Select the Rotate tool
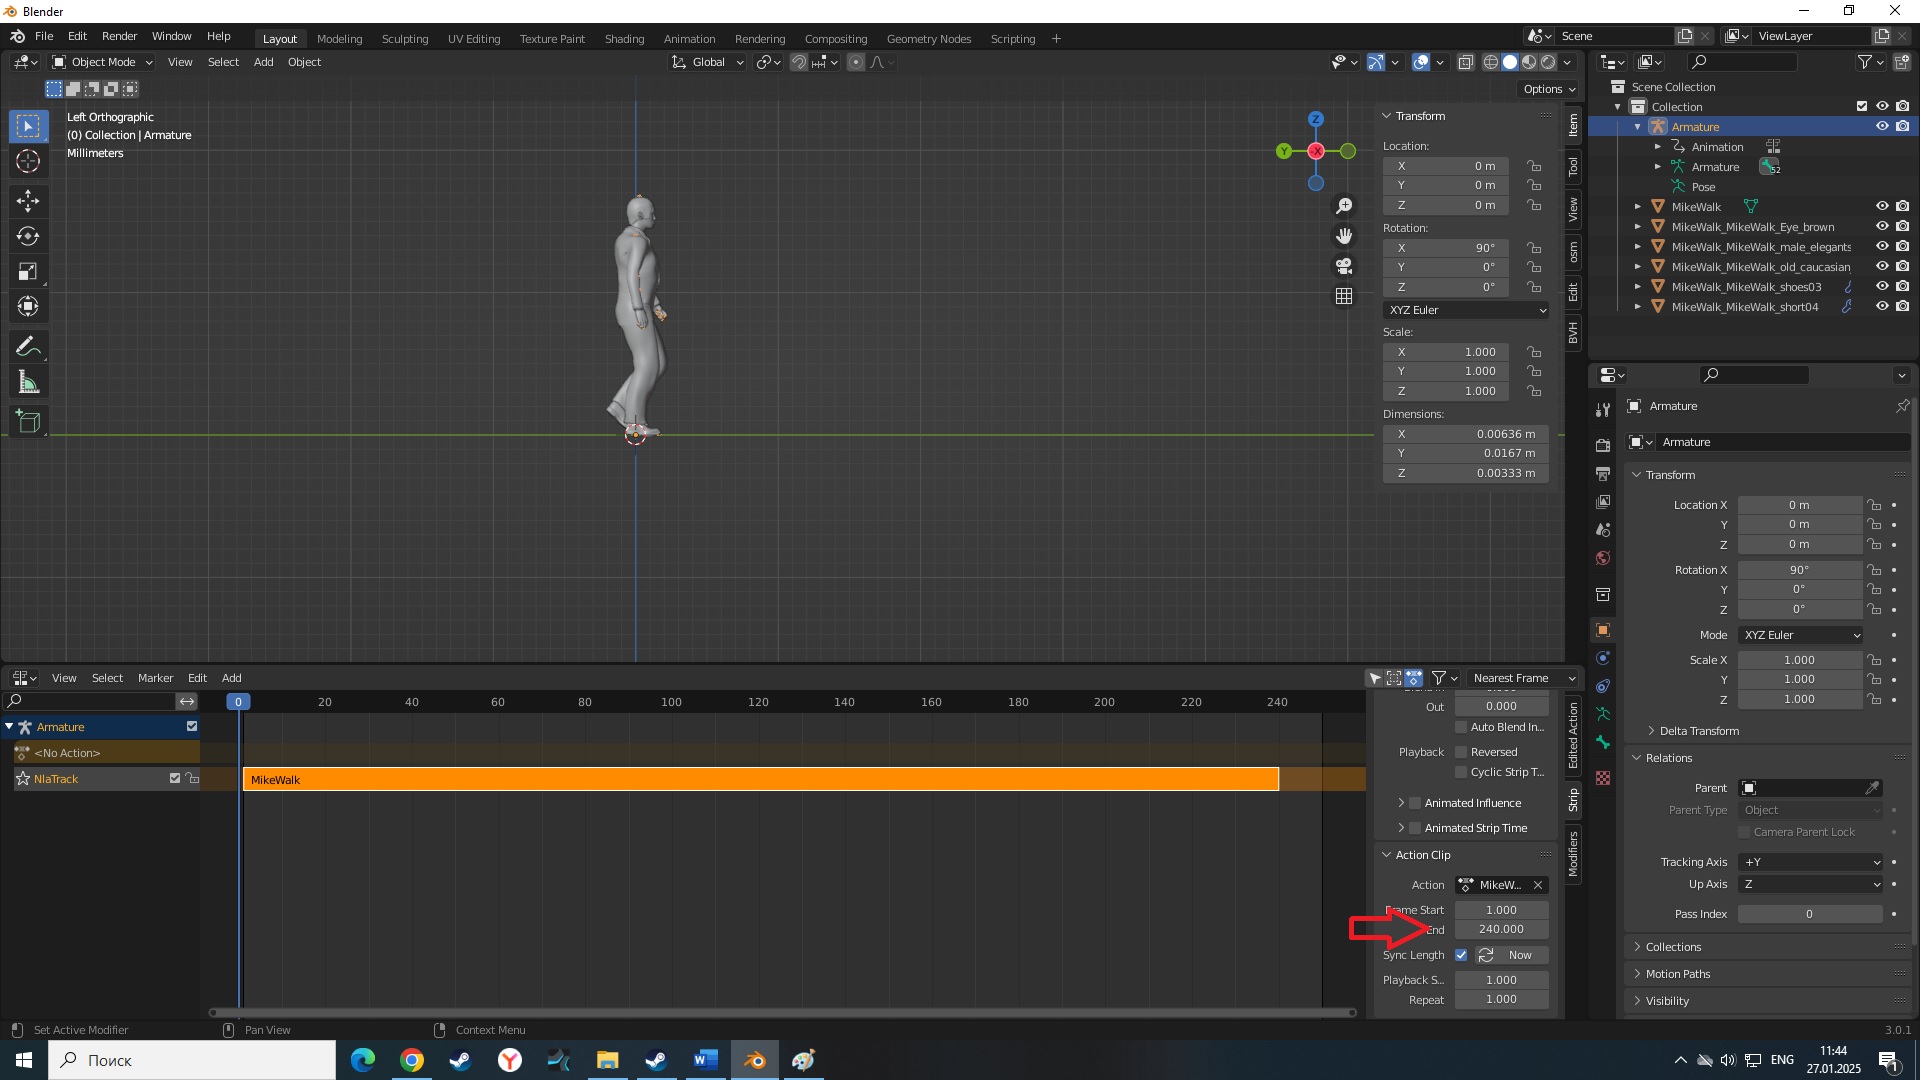The width and height of the screenshot is (1920, 1080). 28,237
